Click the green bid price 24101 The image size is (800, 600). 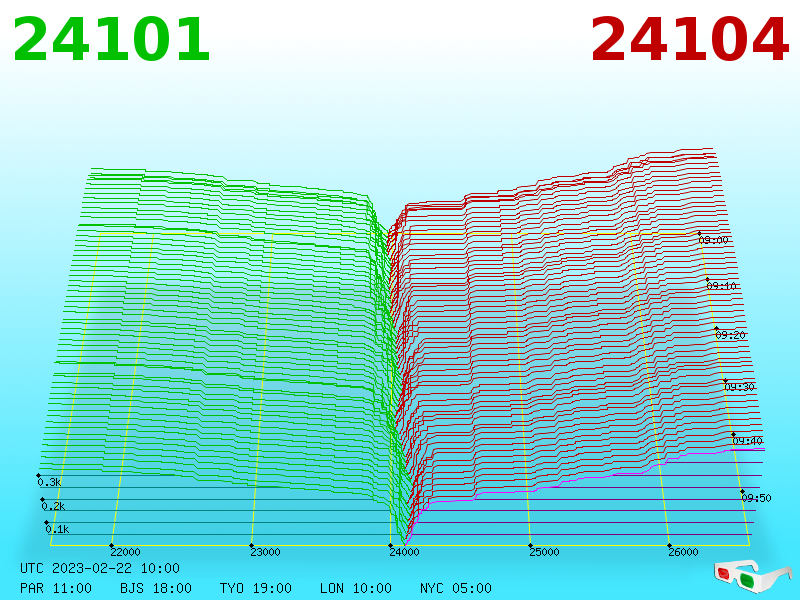pos(111,39)
